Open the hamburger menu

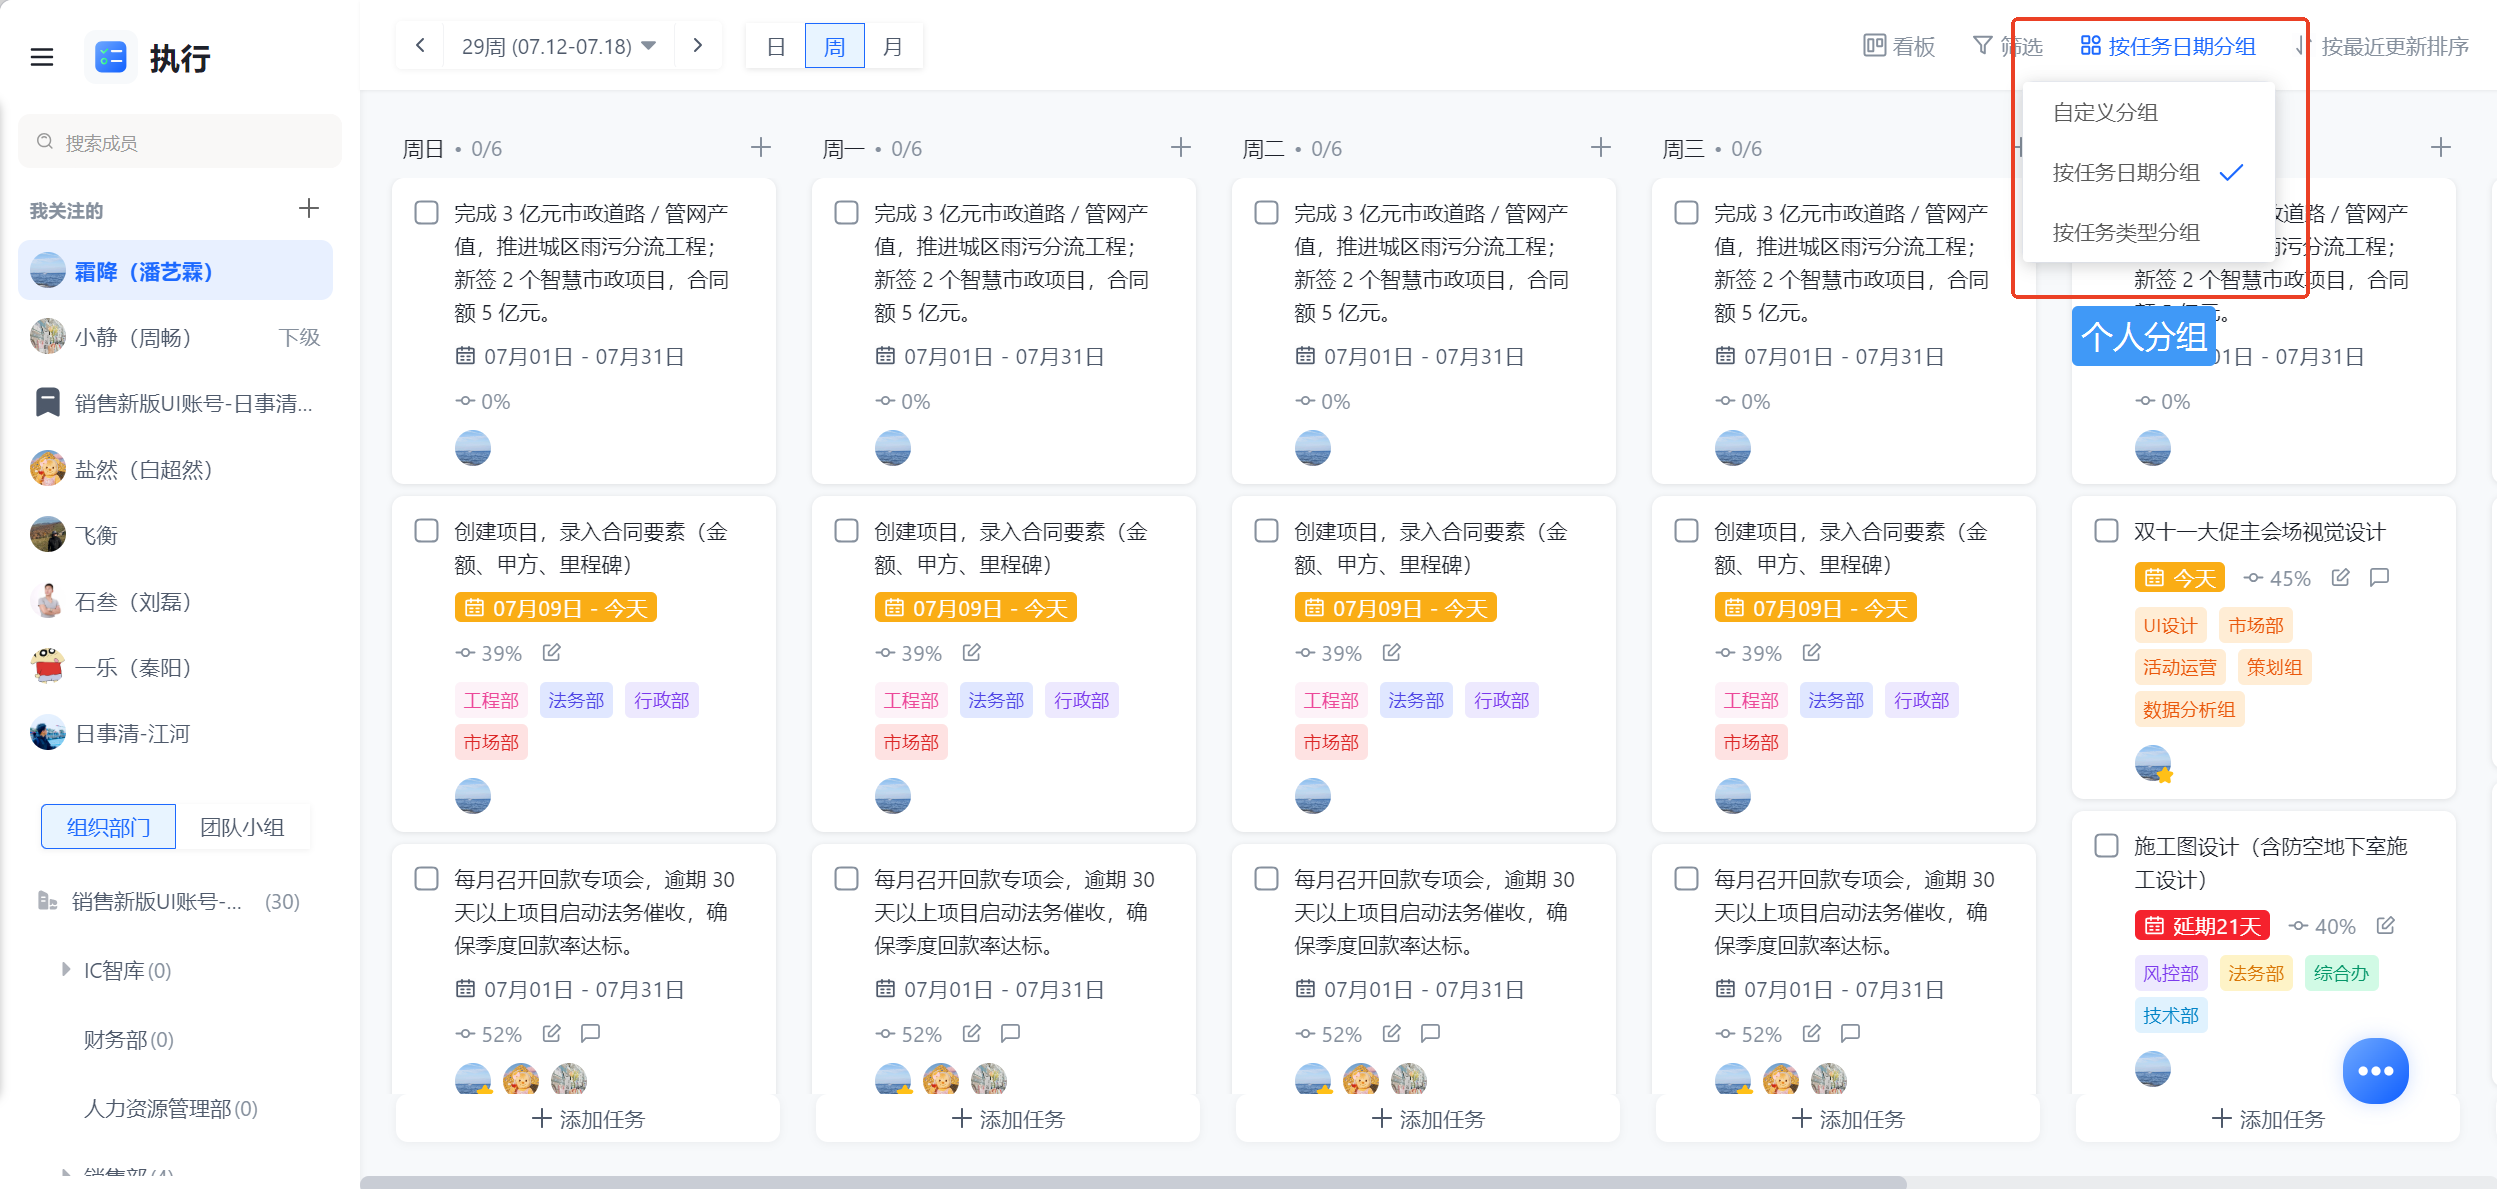tap(42, 57)
